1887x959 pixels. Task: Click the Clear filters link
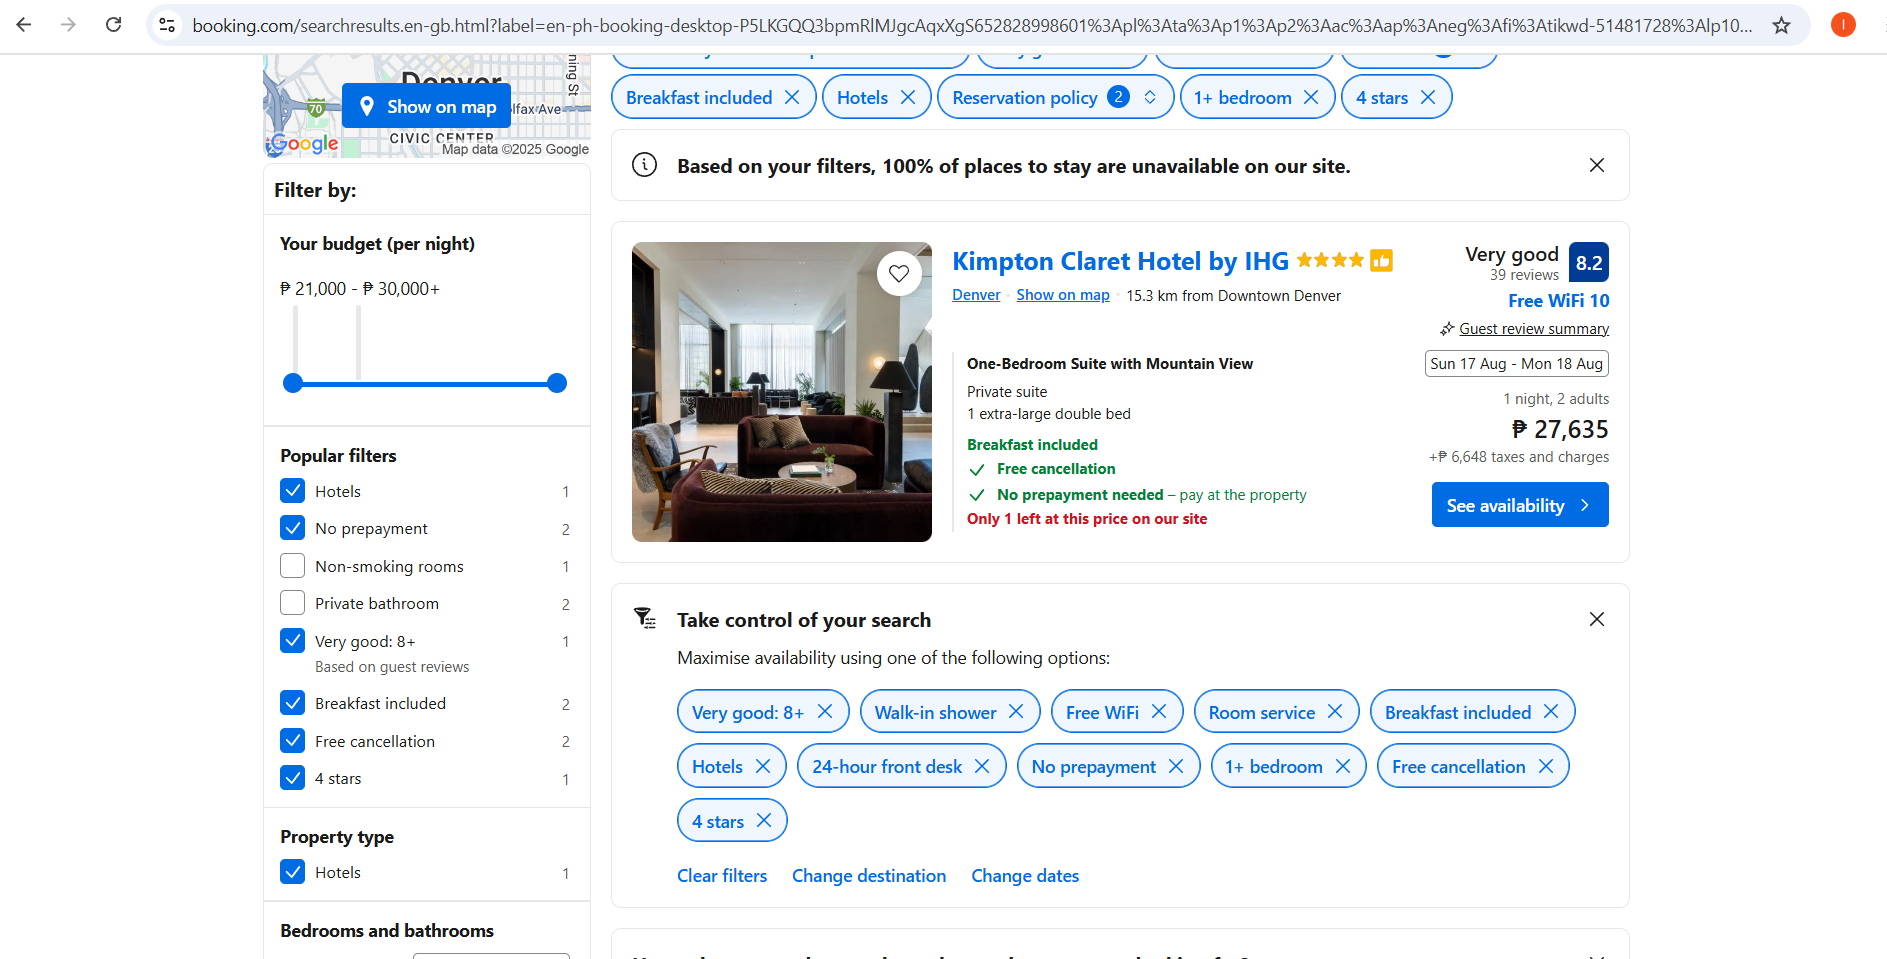coord(722,876)
